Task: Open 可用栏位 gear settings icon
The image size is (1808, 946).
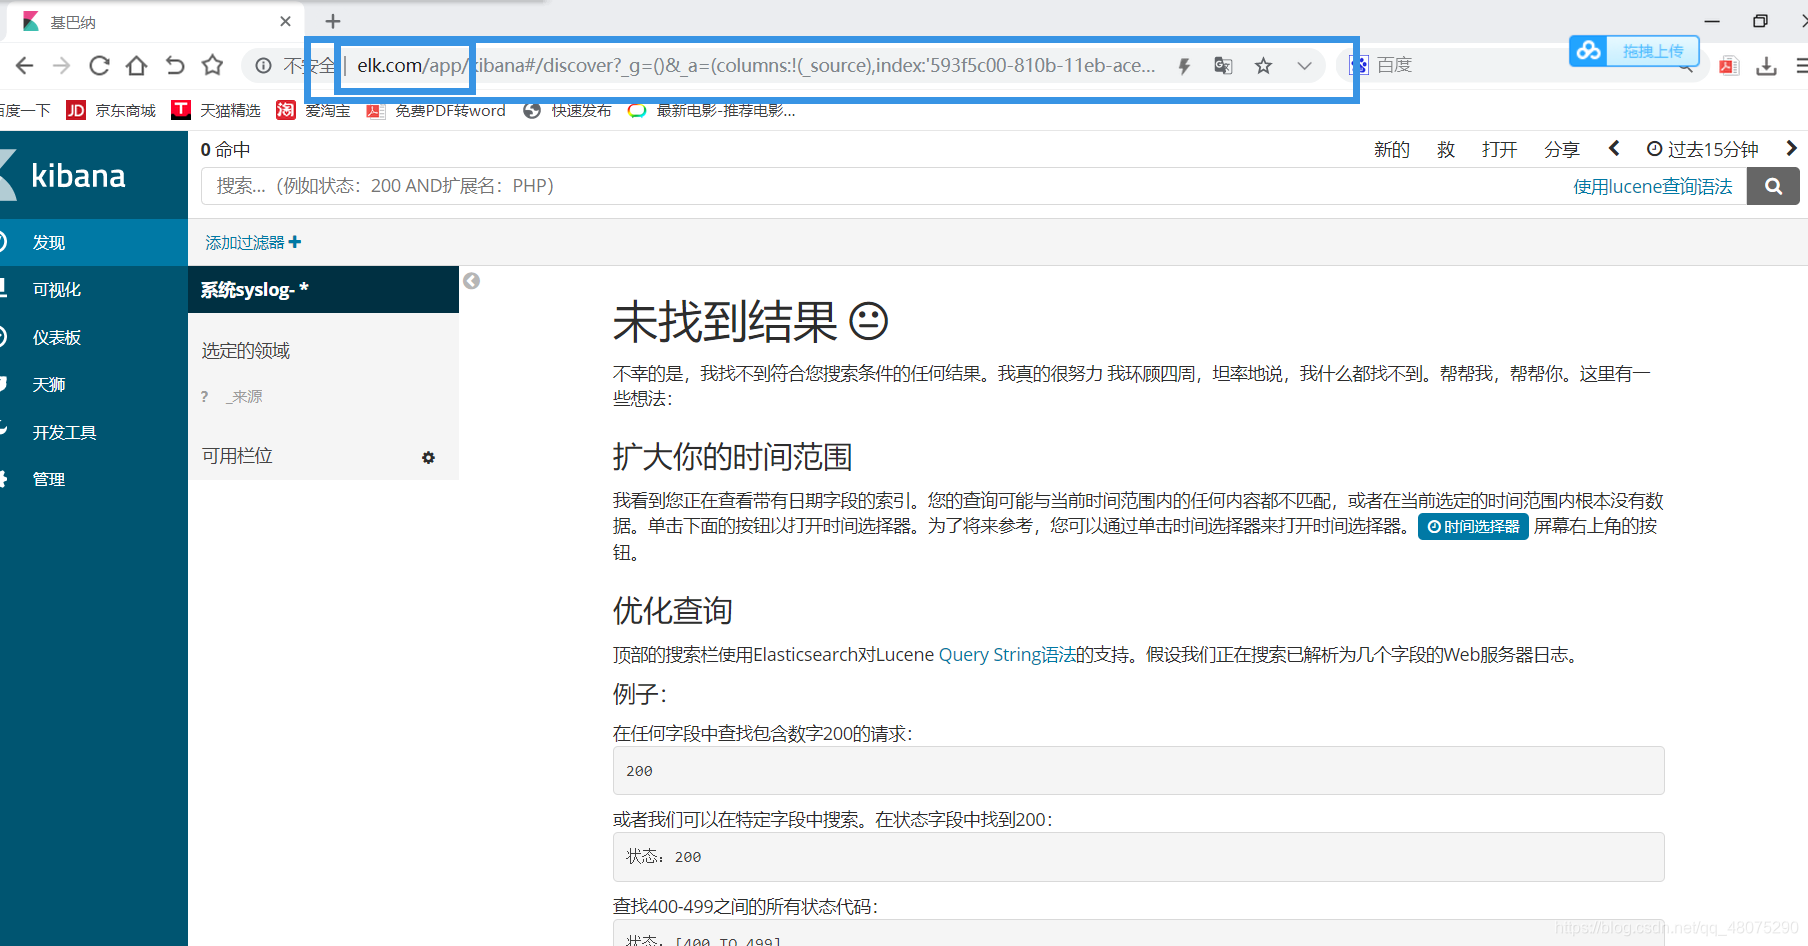Action: click(428, 457)
